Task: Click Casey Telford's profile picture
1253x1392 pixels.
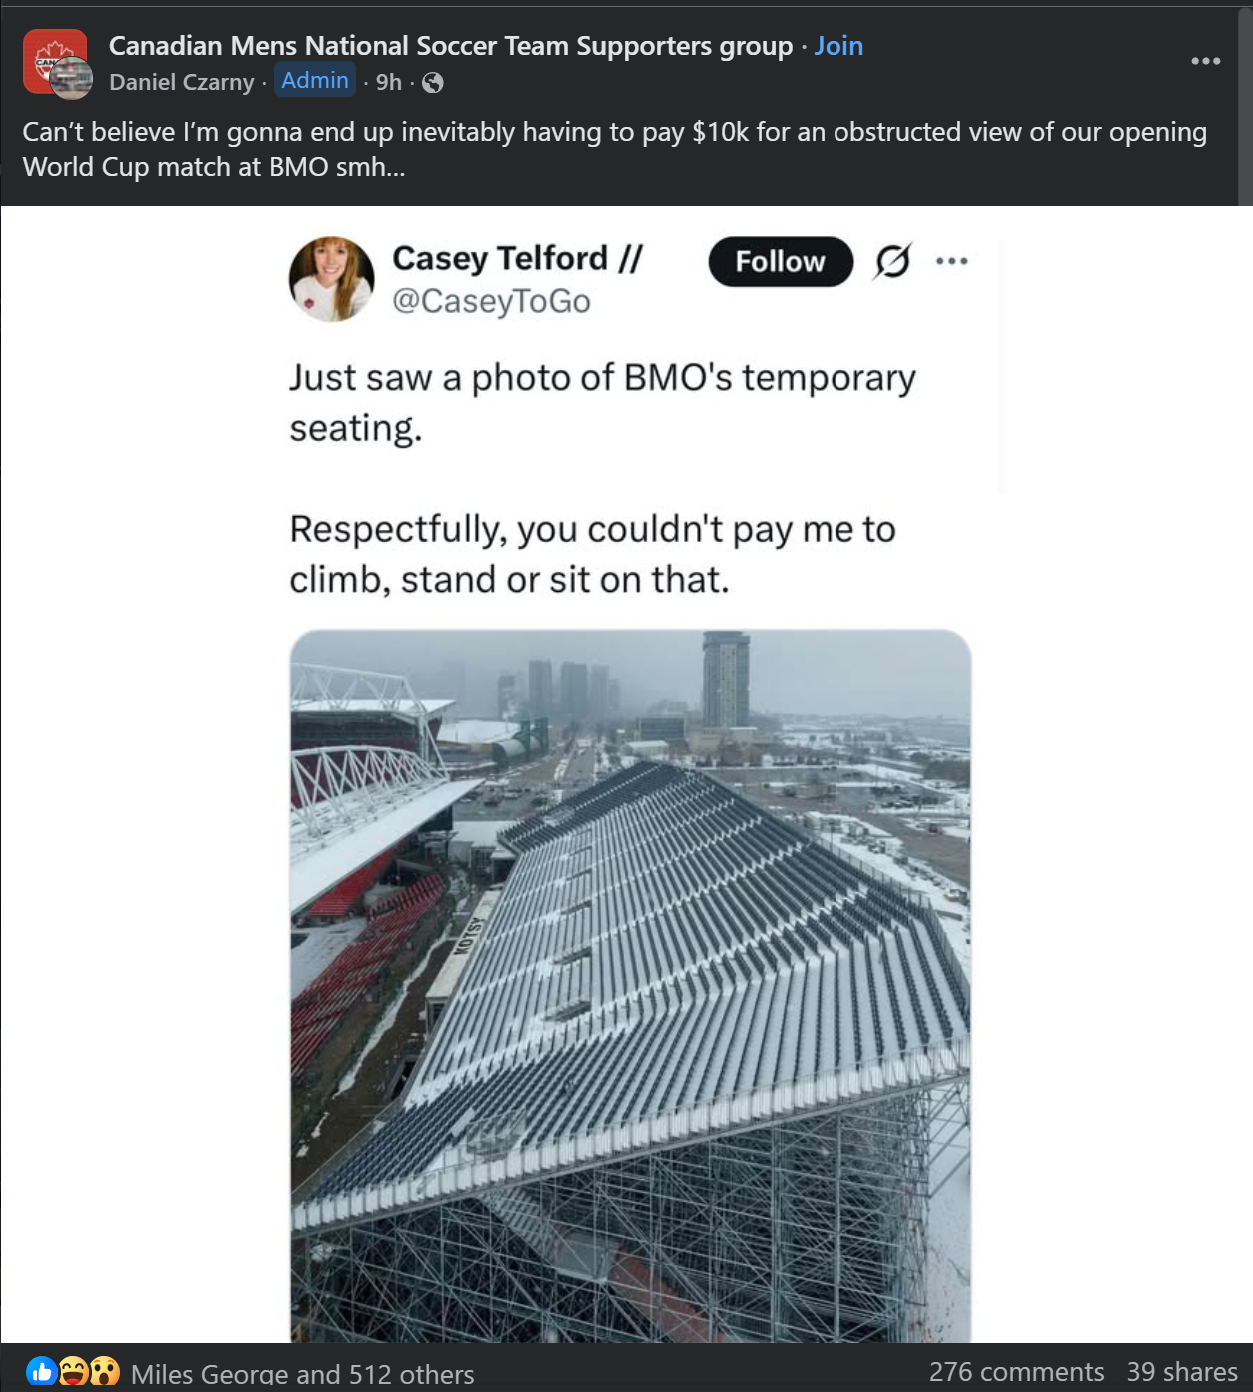Action: click(x=331, y=279)
